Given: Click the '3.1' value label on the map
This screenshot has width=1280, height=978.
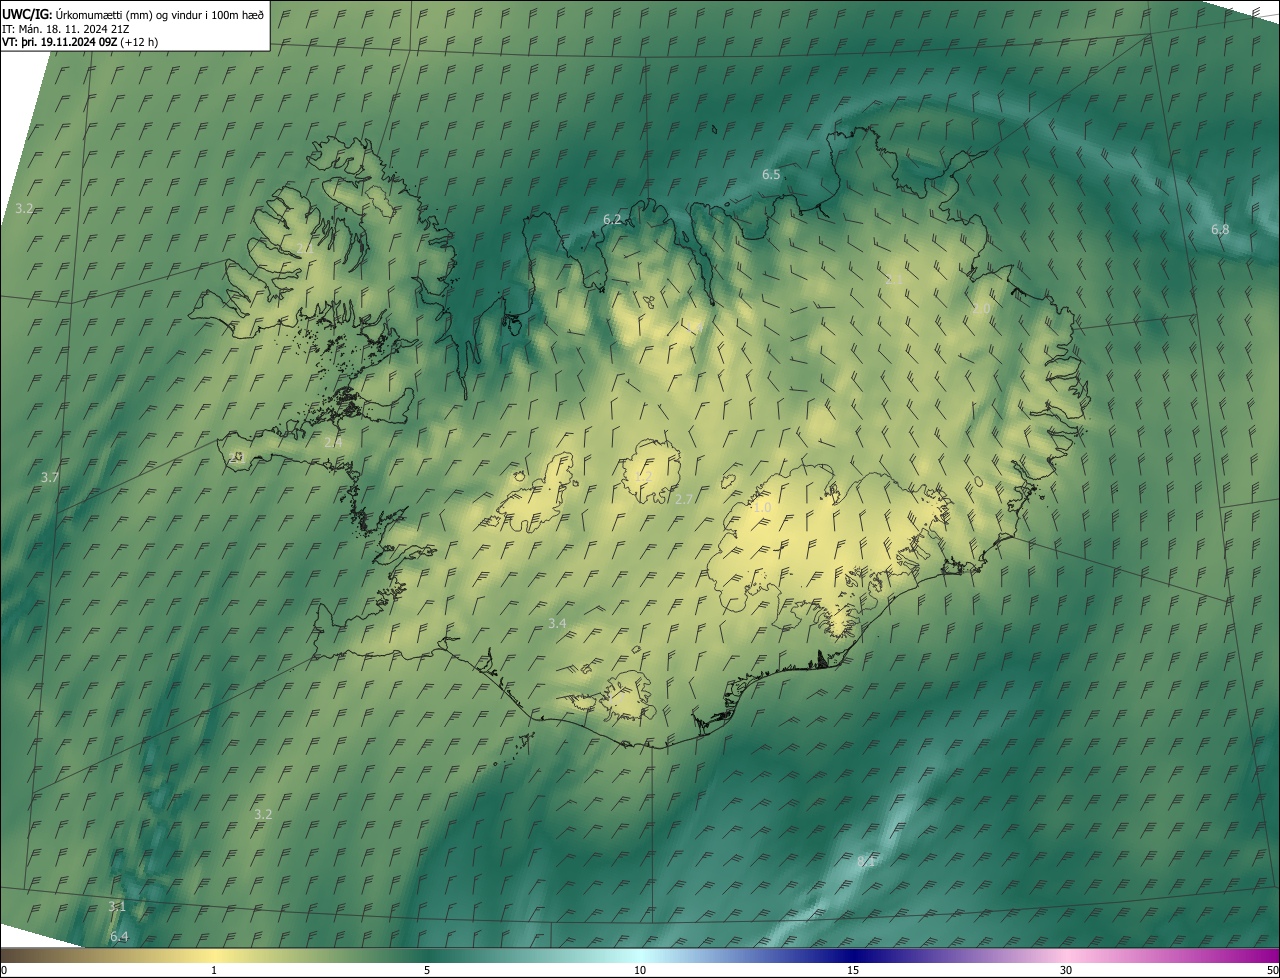Looking at the screenshot, I should tap(117, 907).
